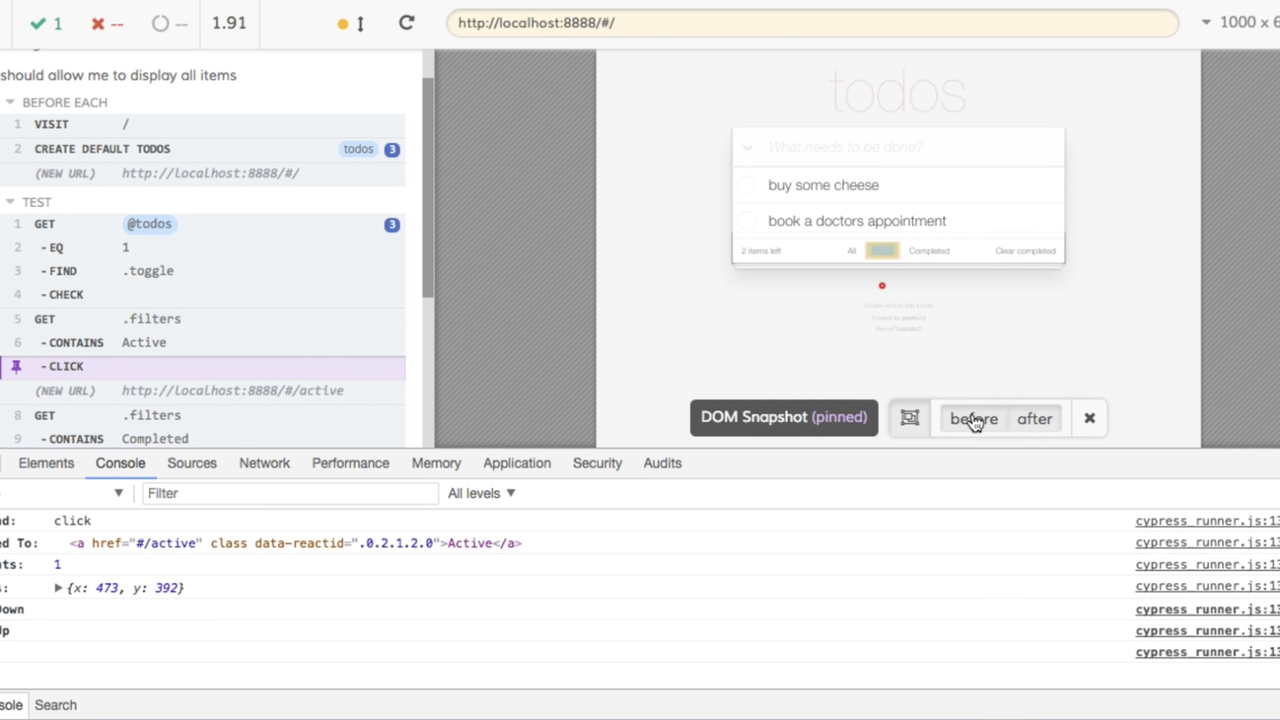
Task: Close the pinned DOM snapshot
Action: [1089, 418]
